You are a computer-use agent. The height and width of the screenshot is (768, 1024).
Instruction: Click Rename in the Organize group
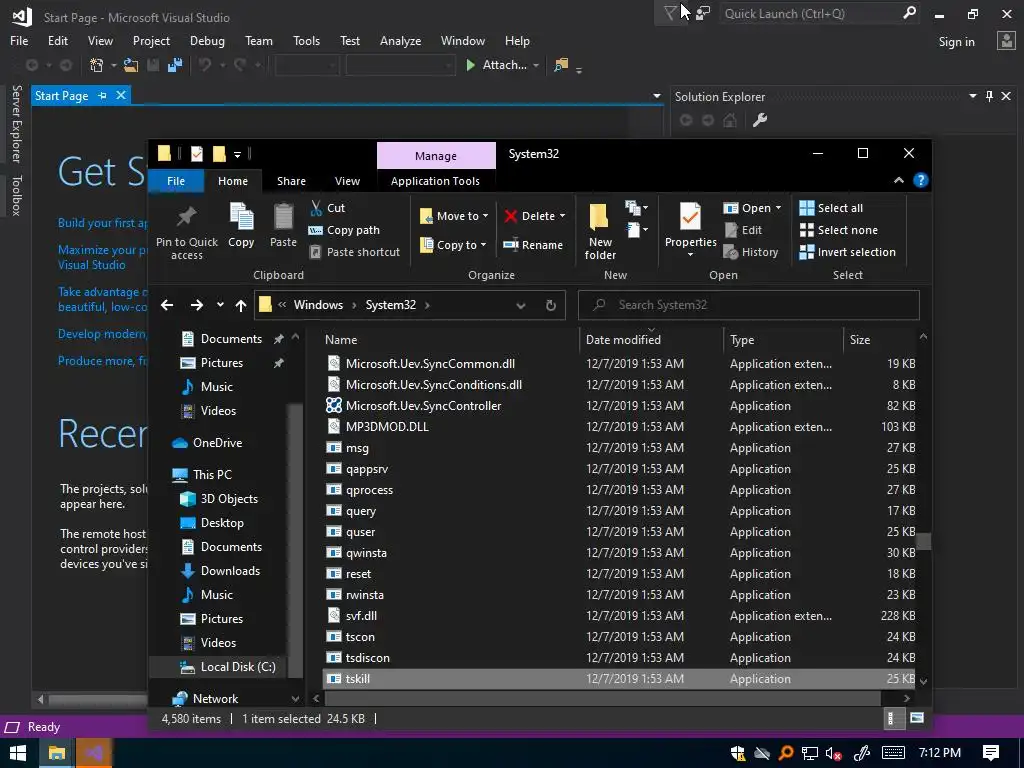(532, 245)
